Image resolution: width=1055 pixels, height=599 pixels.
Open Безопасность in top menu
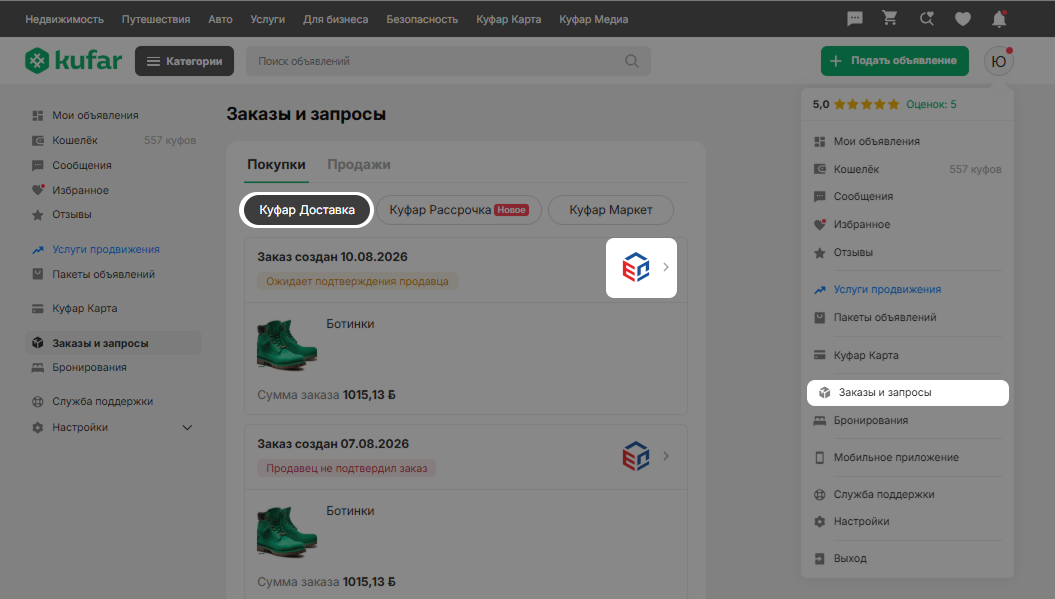(x=422, y=20)
